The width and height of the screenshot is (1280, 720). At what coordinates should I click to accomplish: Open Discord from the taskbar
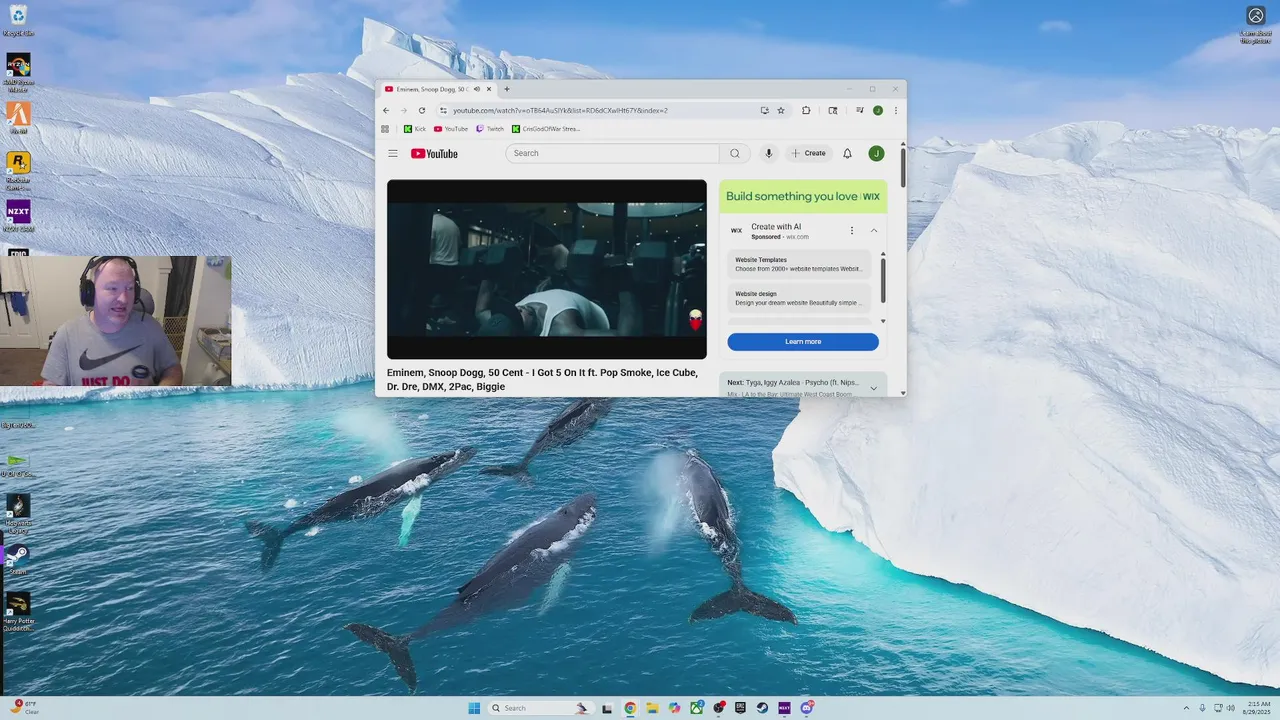[x=806, y=708]
